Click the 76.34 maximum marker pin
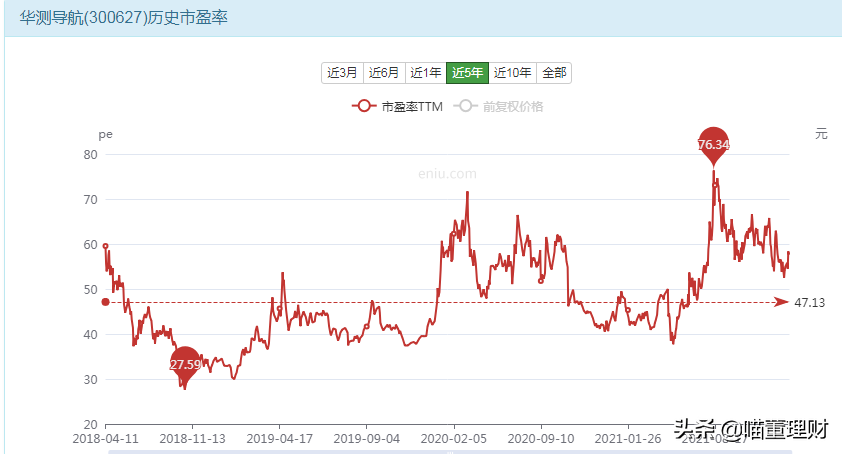The height and width of the screenshot is (454, 842). (714, 144)
